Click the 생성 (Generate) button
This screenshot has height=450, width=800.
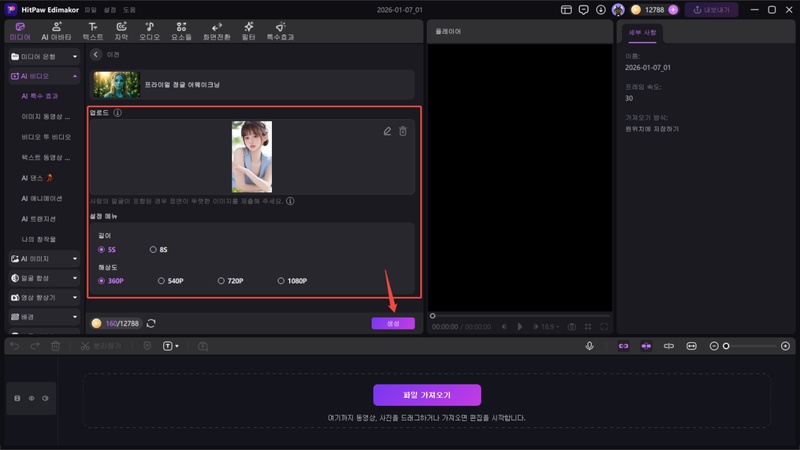[x=393, y=323]
